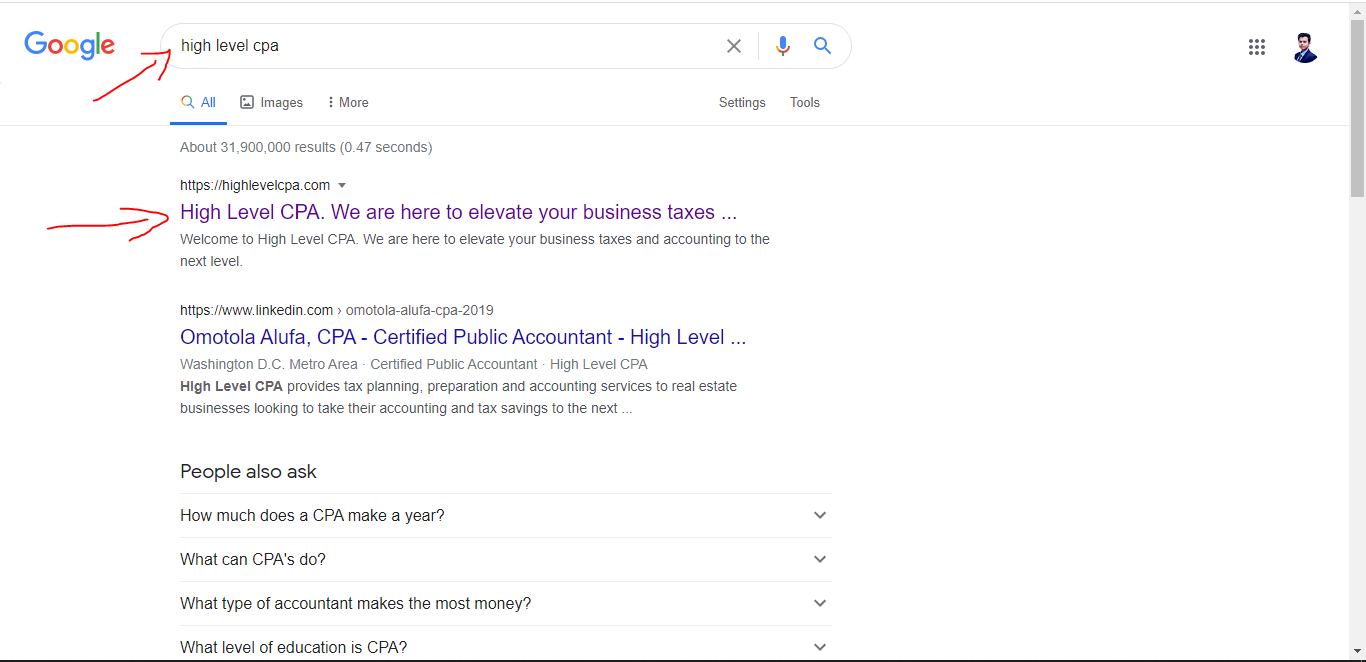Viewport: 1366px width, 662px height.
Task: Click LinkedIn snippet about tax planning services
Action: point(458,397)
